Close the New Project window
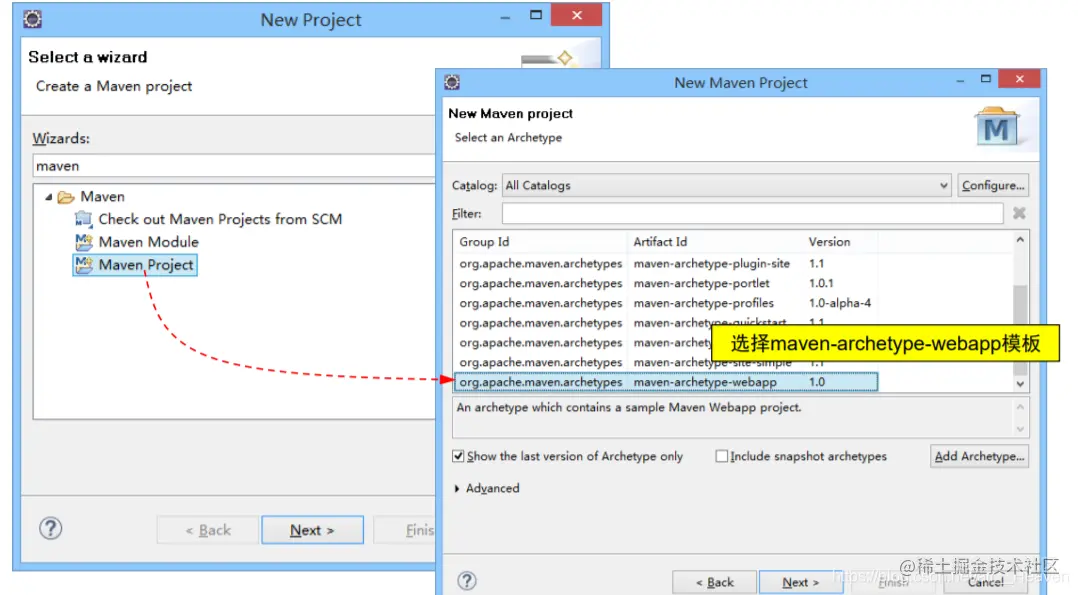 [x=577, y=15]
